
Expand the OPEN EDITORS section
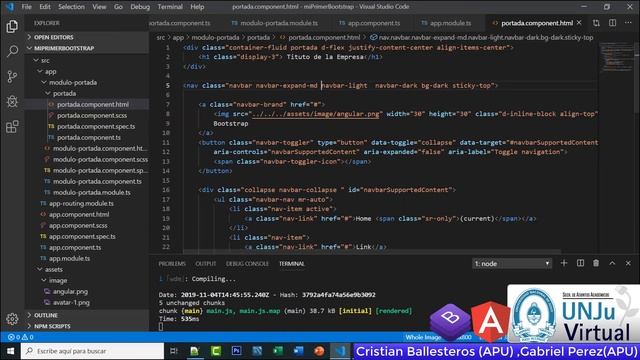click(x=87, y=37)
